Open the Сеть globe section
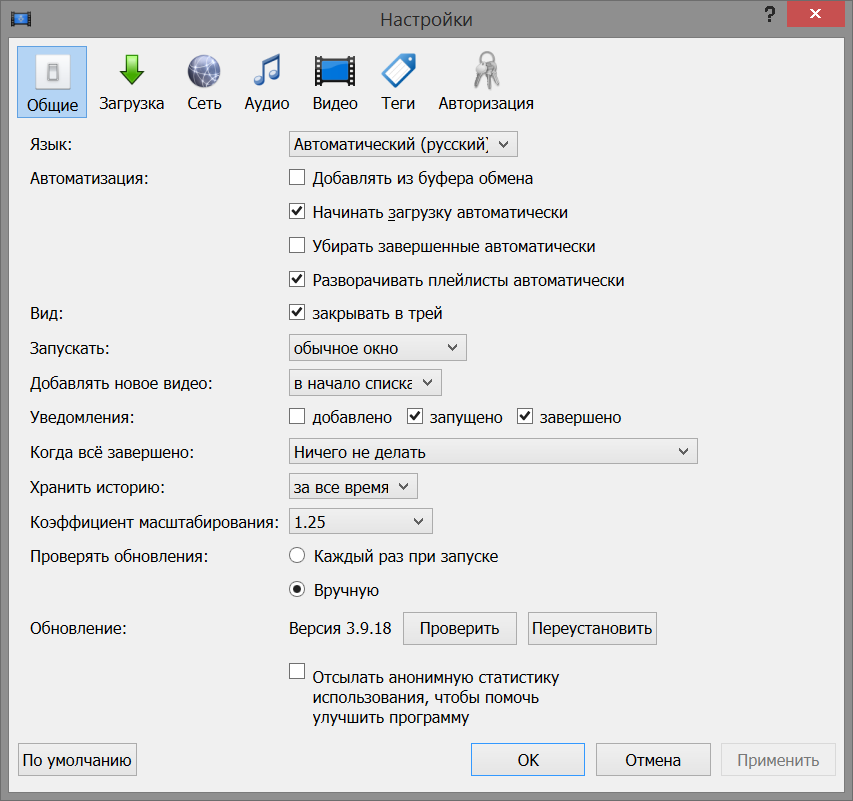This screenshot has height=801, width=853. click(x=204, y=82)
